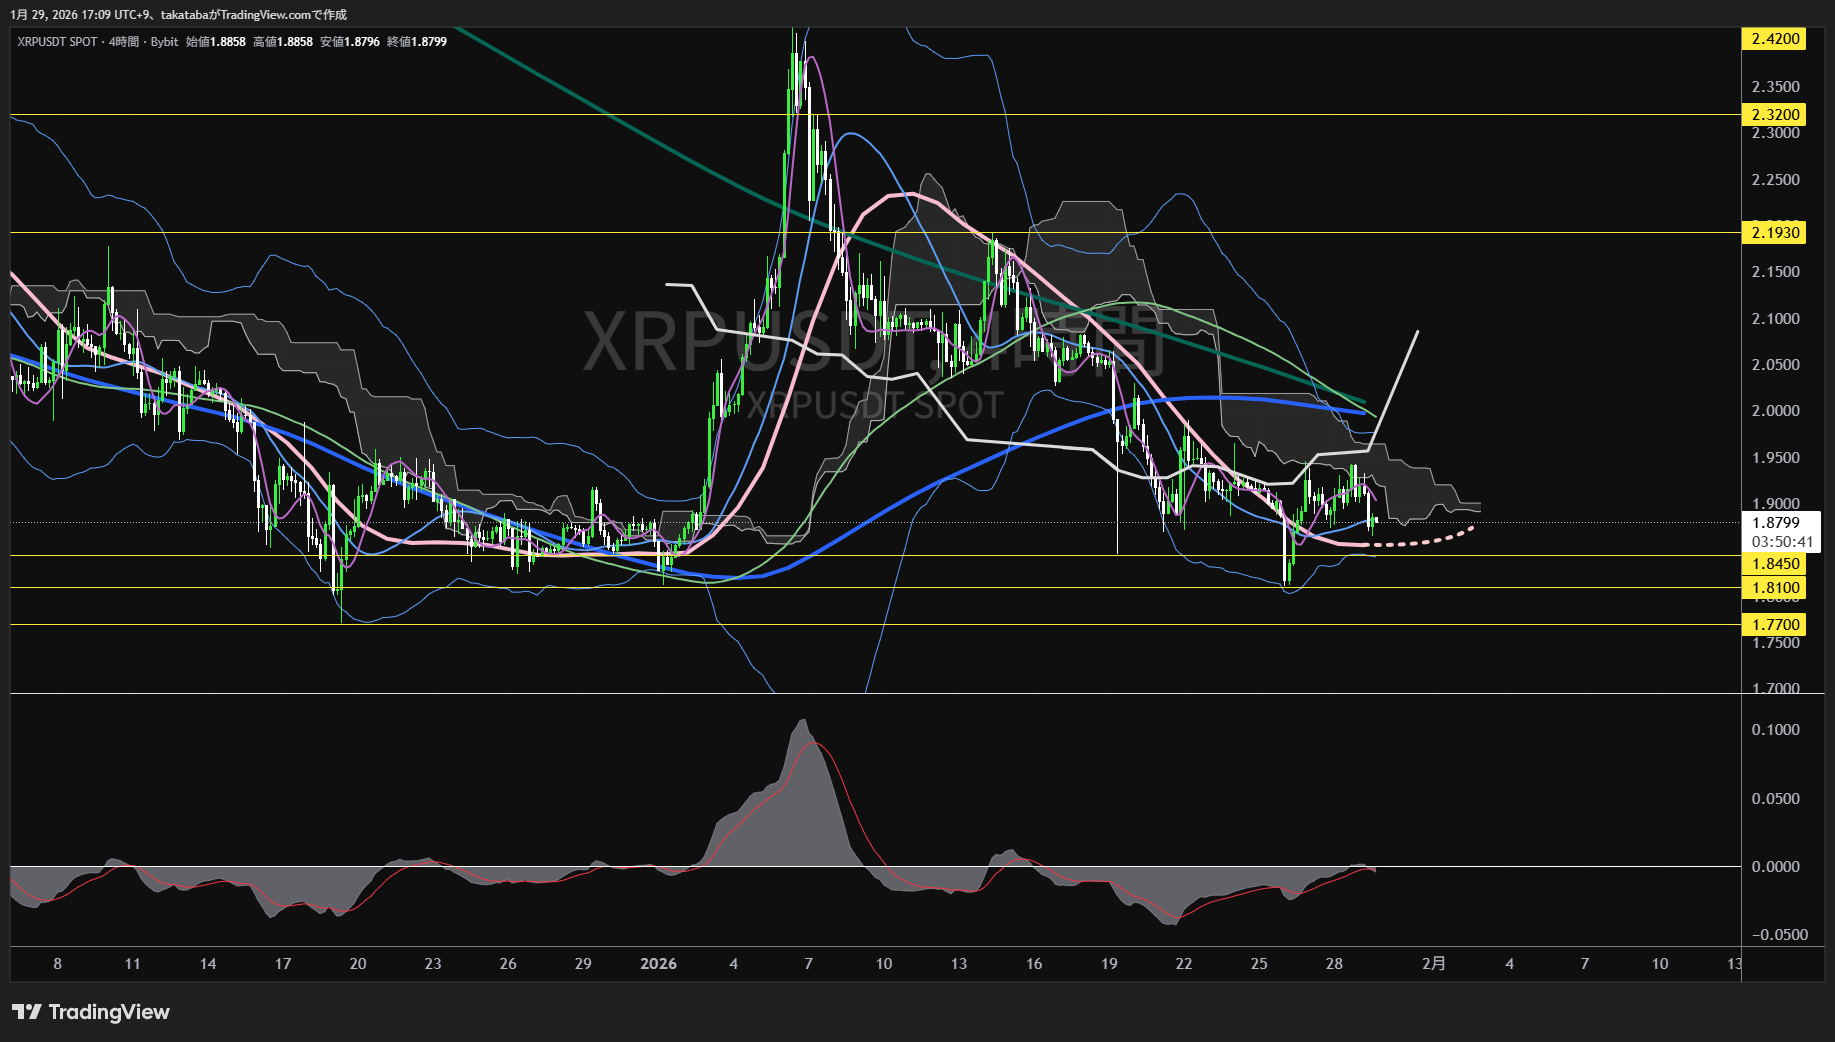This screenshot has height=1042, width=1835.
Task: Click the 1.9000 price axis value
Action: coord(1775,504)
